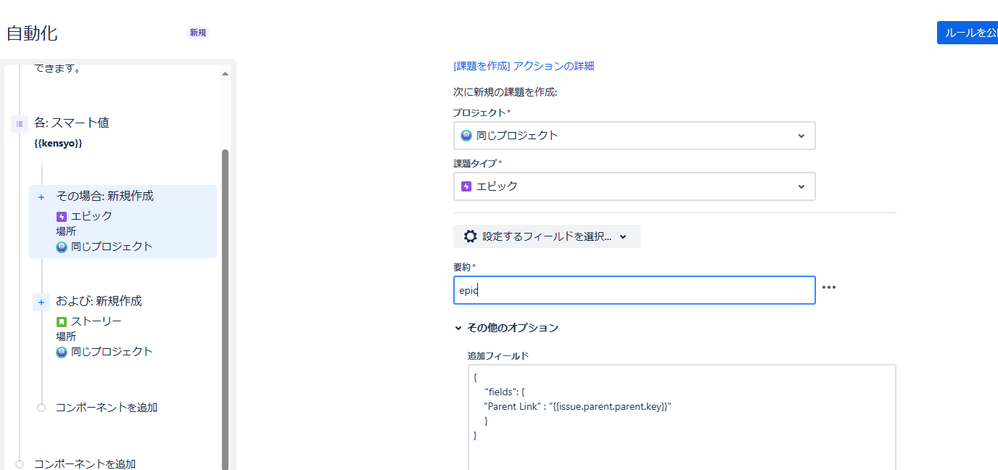Click the project avatar under ストーリー 場所

[x=62, y=352]
